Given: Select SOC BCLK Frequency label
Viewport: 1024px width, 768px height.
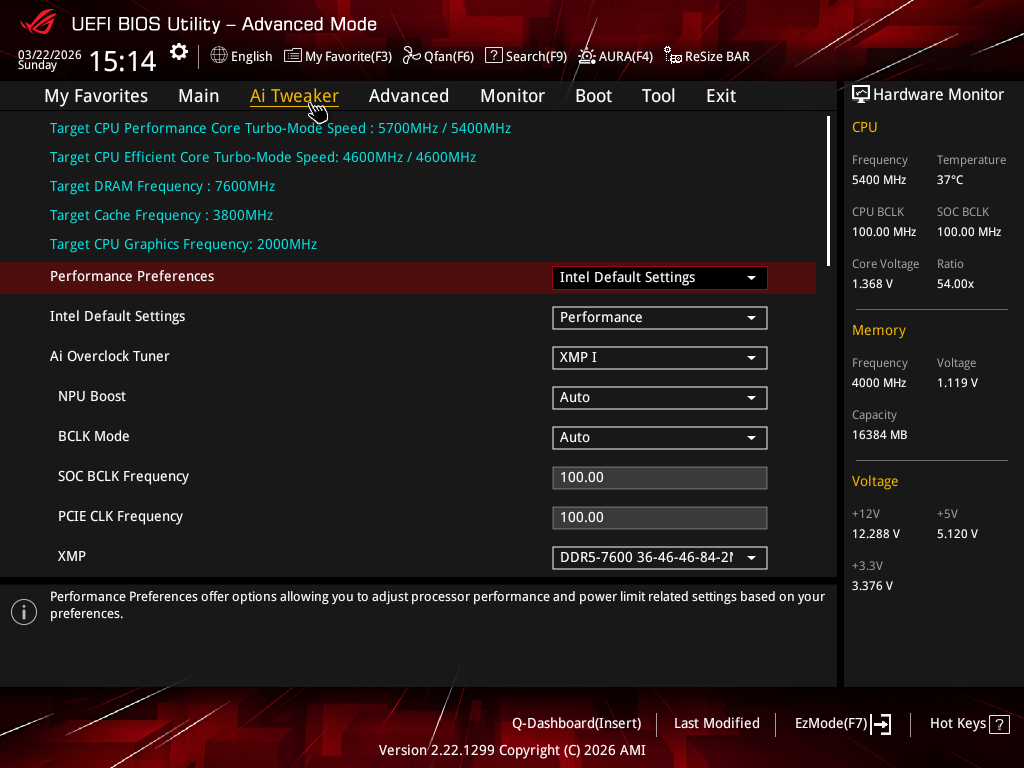Looking at the screenshot, I should click(x=123, y=476).
